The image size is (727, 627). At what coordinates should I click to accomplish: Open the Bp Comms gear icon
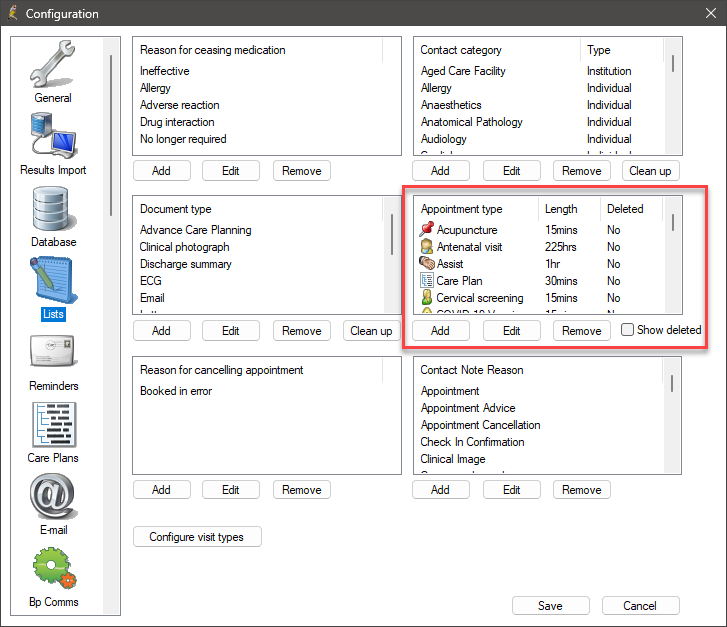[x=54, y=568]
